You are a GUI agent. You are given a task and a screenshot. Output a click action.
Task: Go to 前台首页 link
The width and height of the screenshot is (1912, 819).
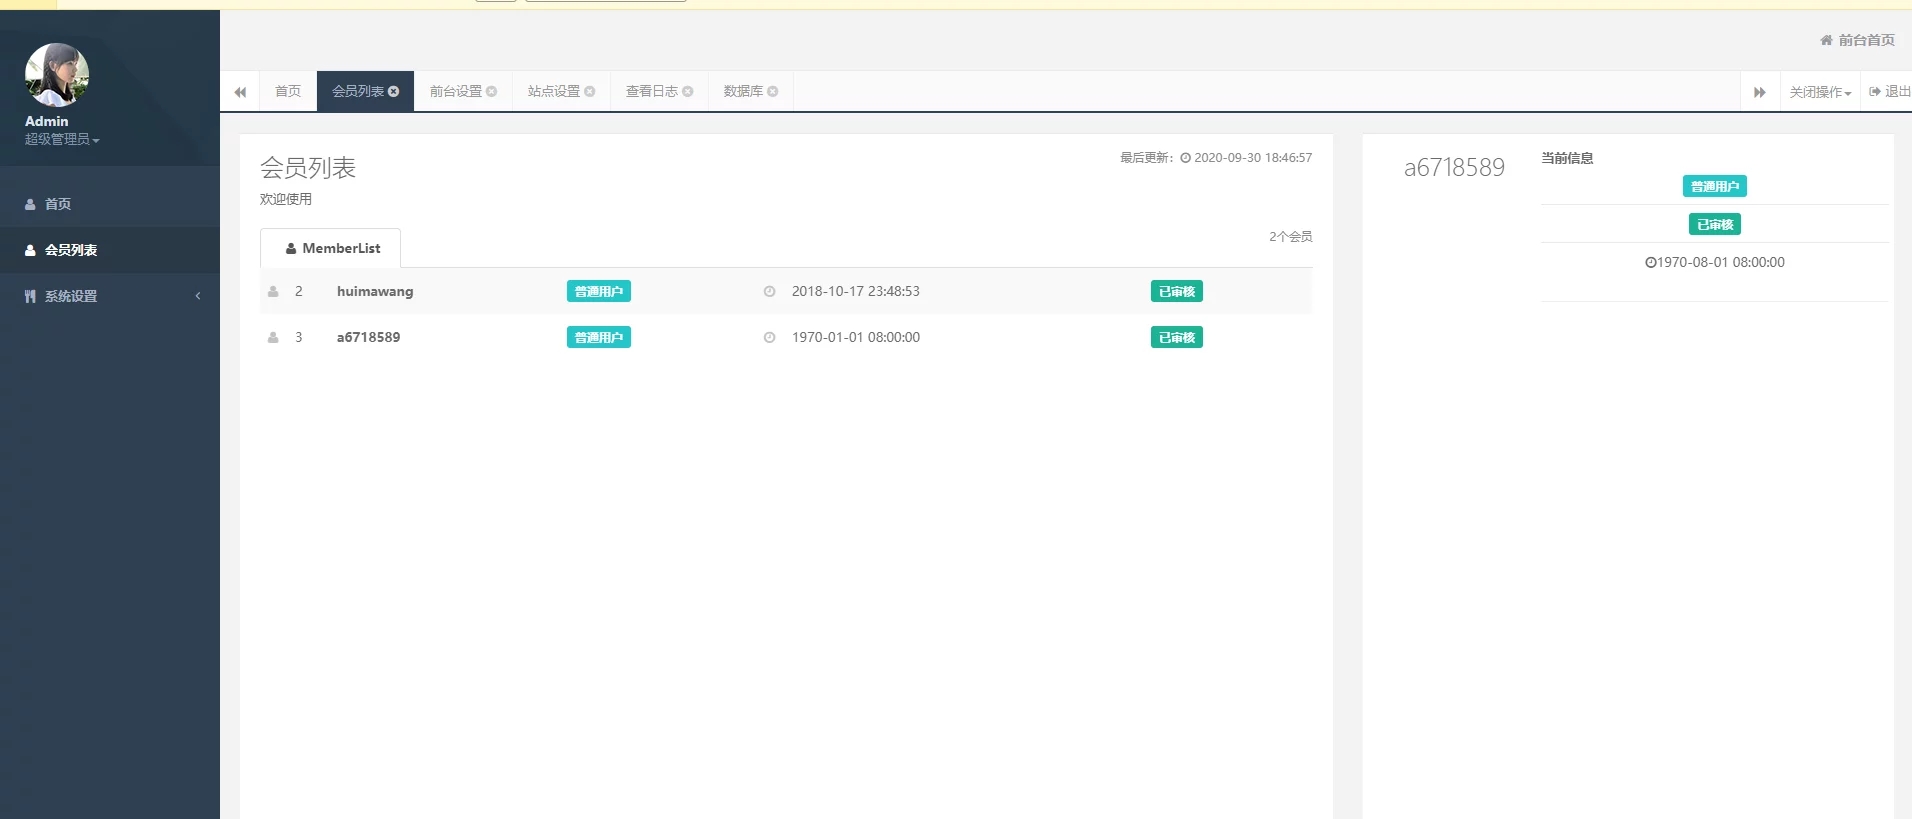pos(1858,40)
